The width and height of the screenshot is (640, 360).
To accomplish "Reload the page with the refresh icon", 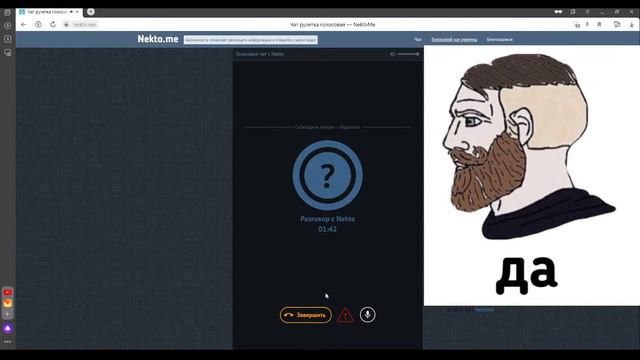I will (x=53, y=24).
